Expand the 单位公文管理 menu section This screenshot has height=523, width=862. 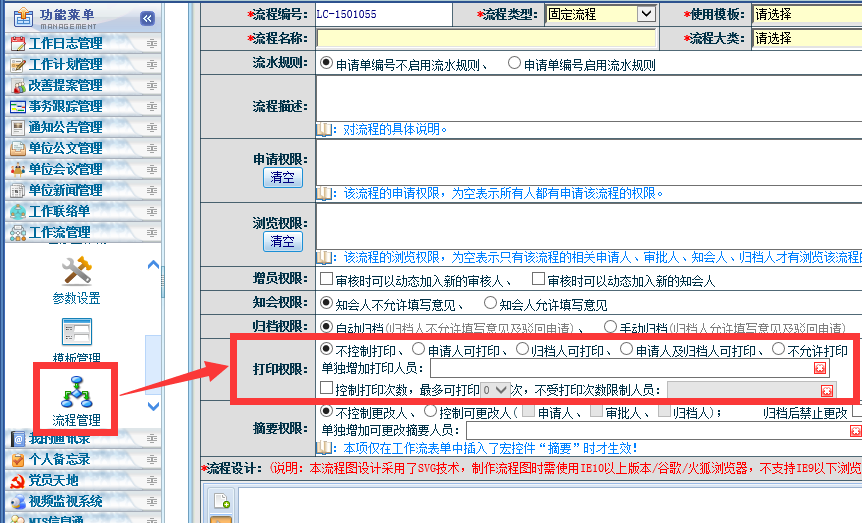(66, 148)
